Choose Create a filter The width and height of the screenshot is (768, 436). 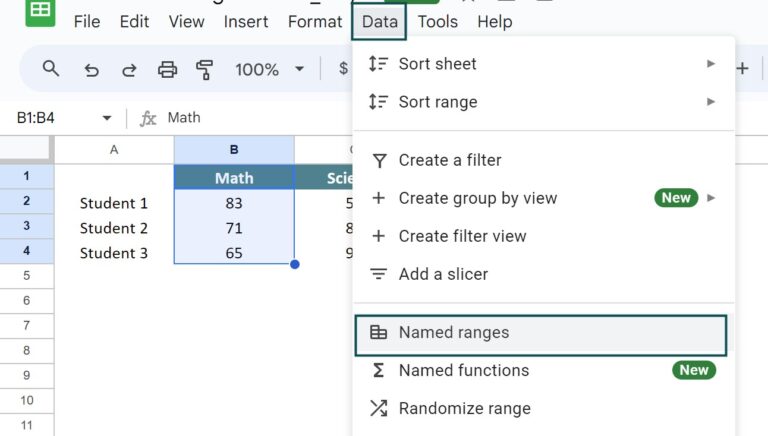click(543, 160)
